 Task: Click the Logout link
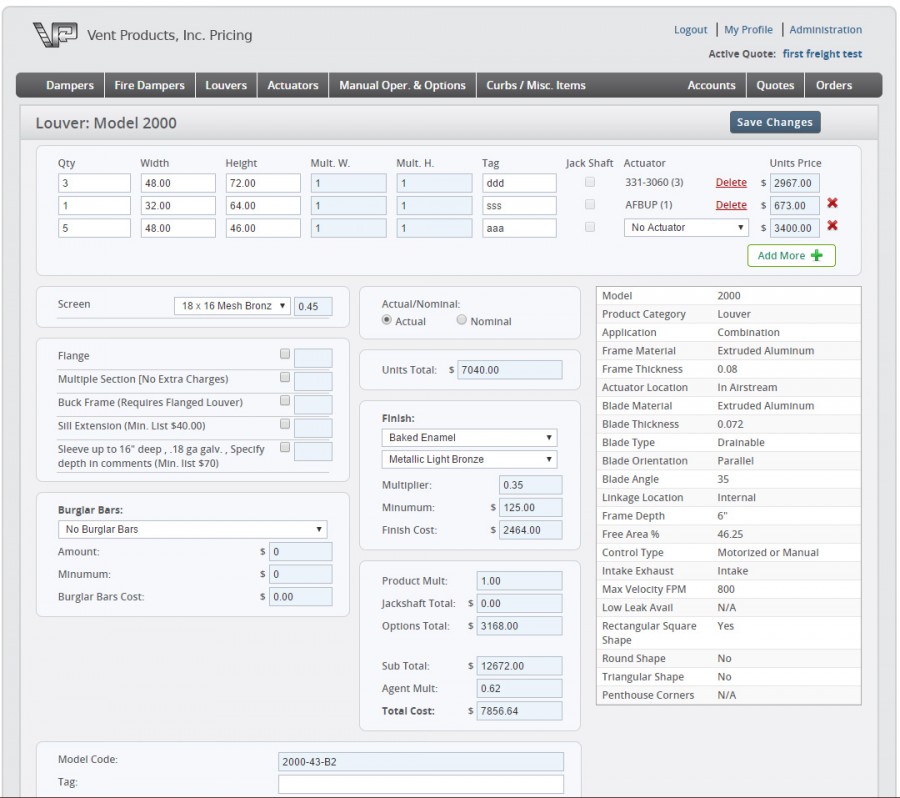(690, 30)
